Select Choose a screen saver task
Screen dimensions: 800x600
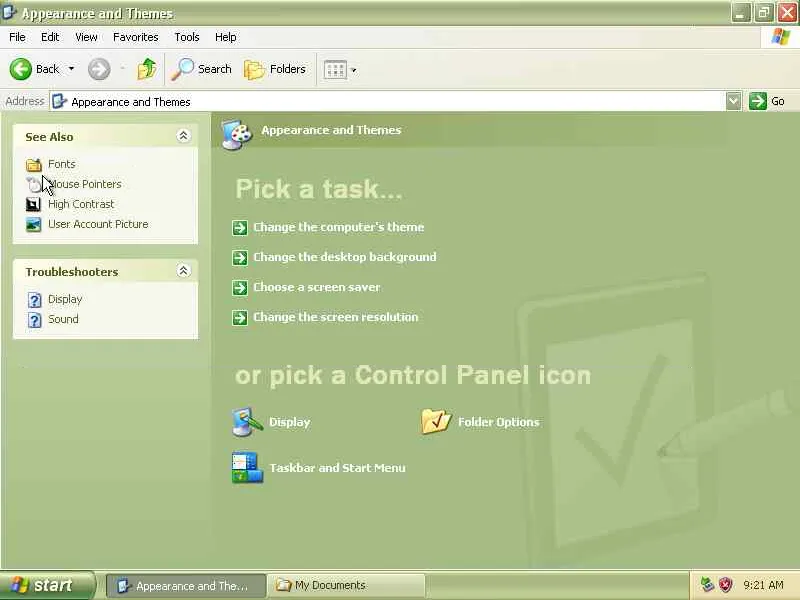point(317,287)
